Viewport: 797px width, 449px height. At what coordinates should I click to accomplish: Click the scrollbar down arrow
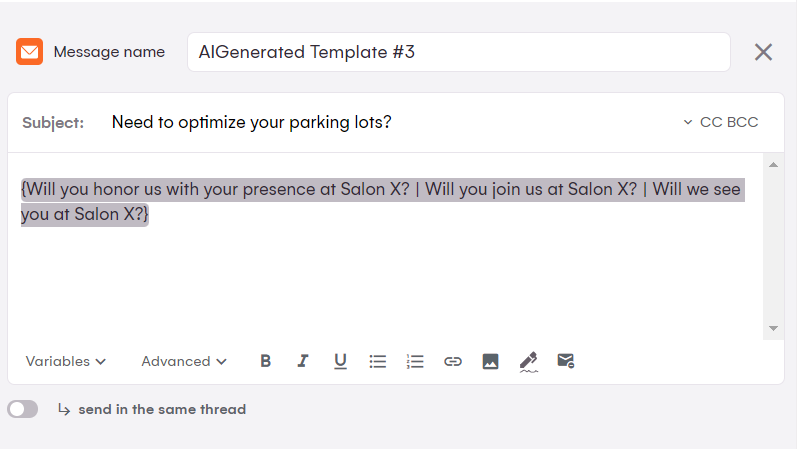point(773,328)
